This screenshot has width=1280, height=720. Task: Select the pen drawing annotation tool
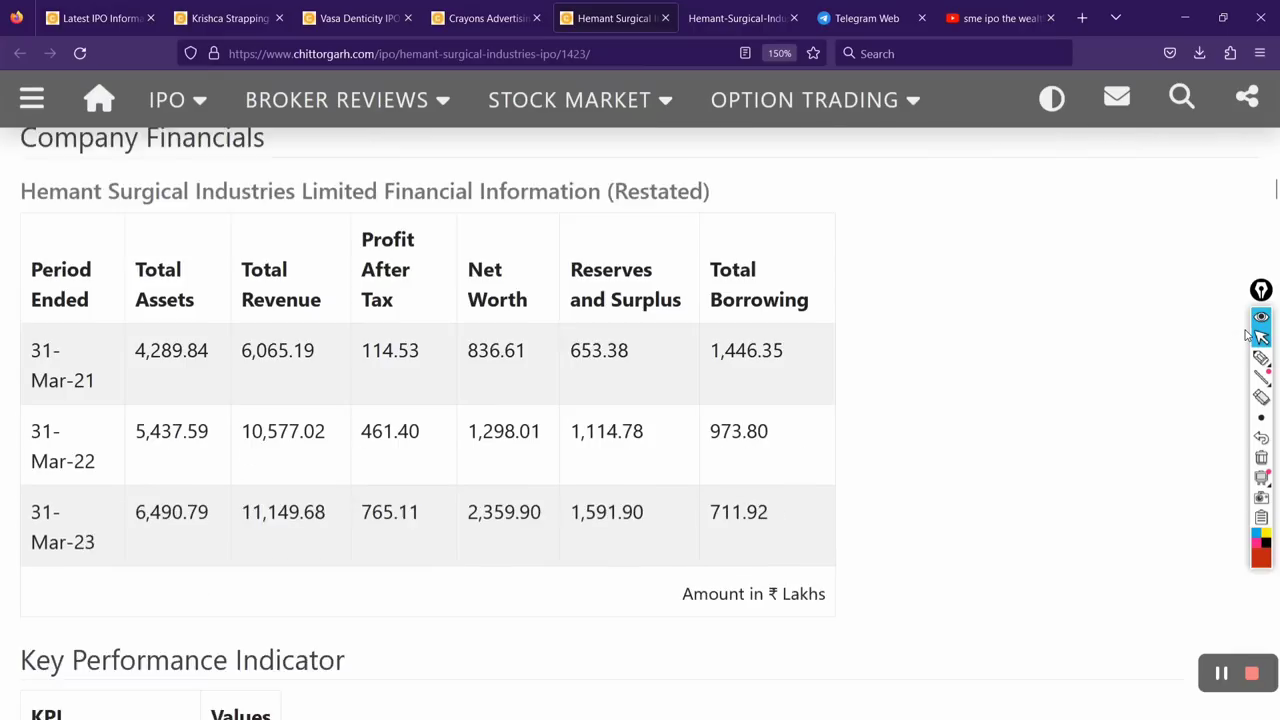[1261, 358]
